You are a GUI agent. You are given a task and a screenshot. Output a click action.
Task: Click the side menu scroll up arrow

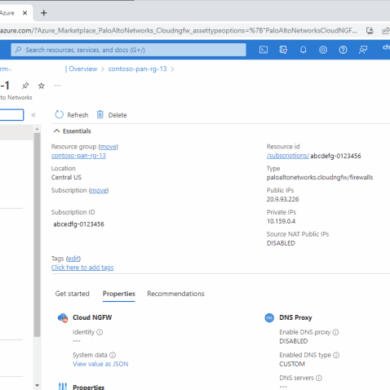point(37,129)
